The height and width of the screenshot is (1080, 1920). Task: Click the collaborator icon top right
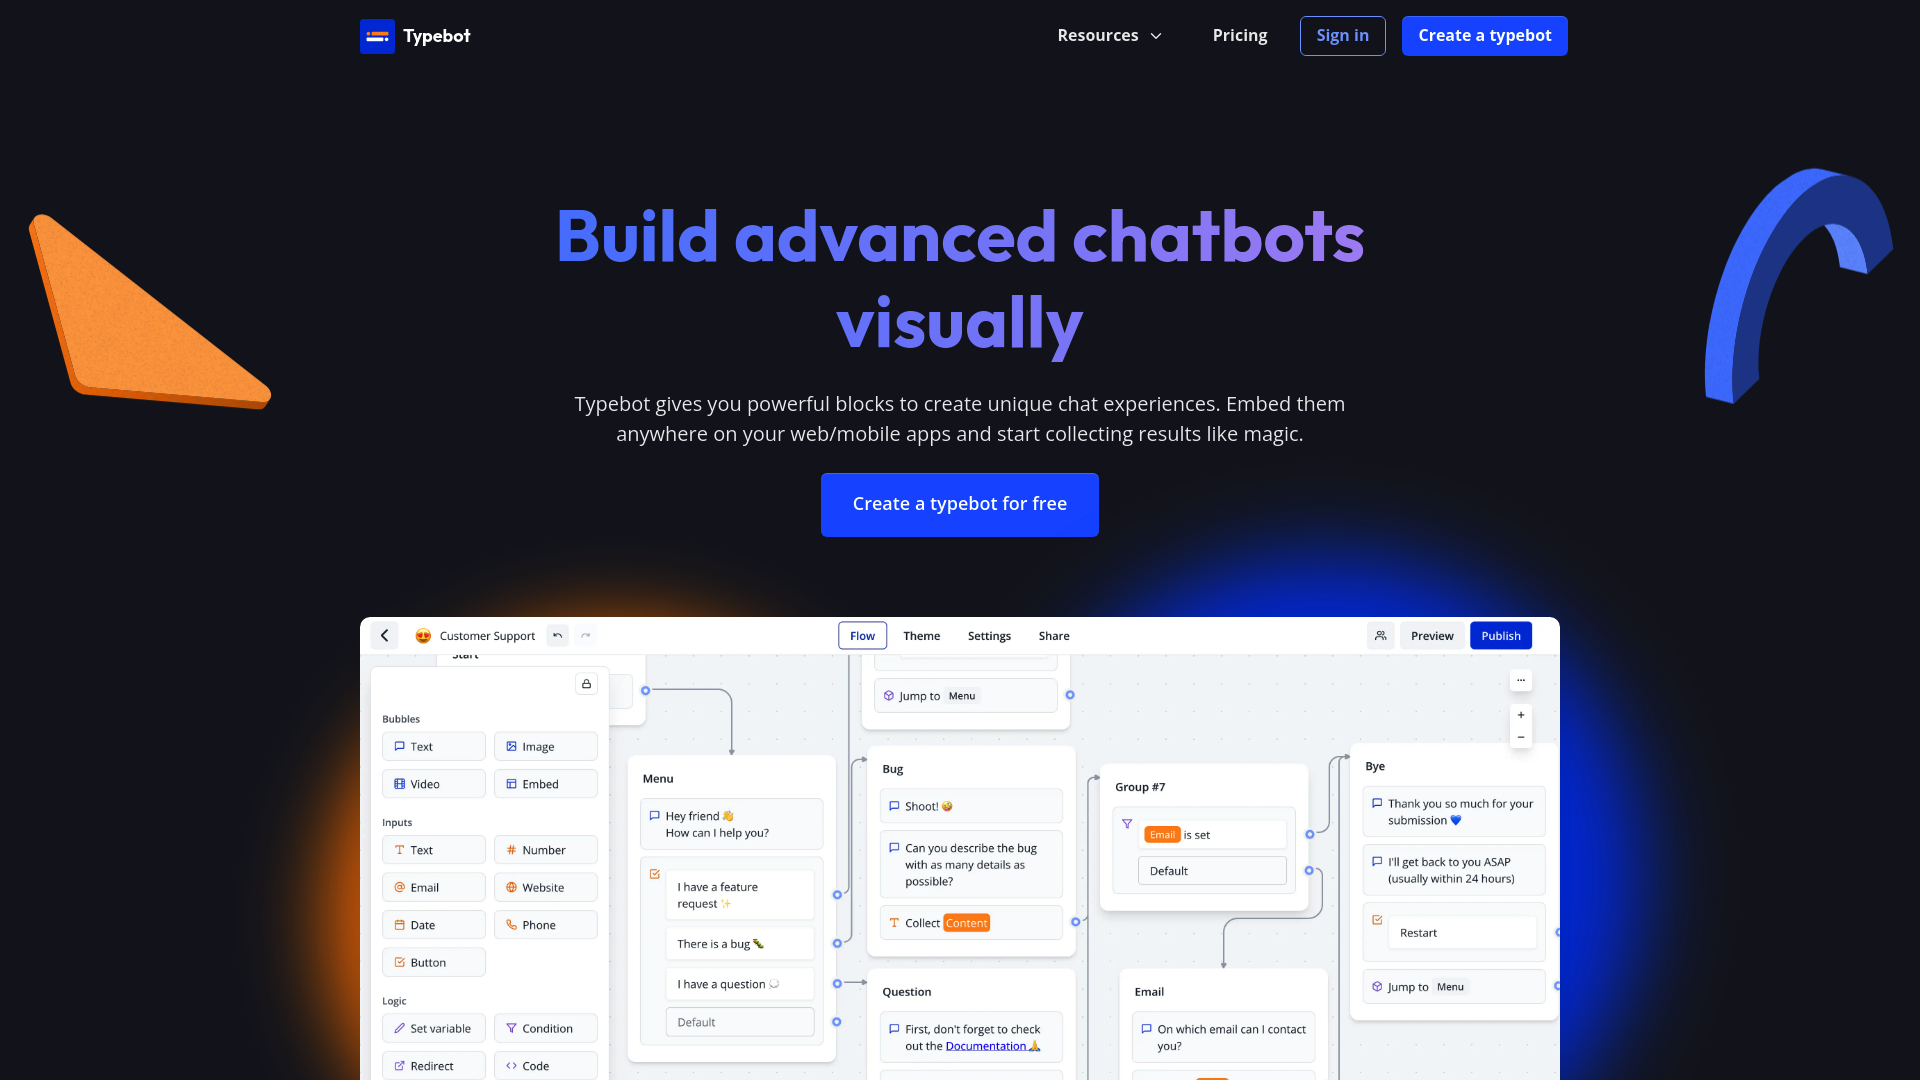(x=1381, y=636)
